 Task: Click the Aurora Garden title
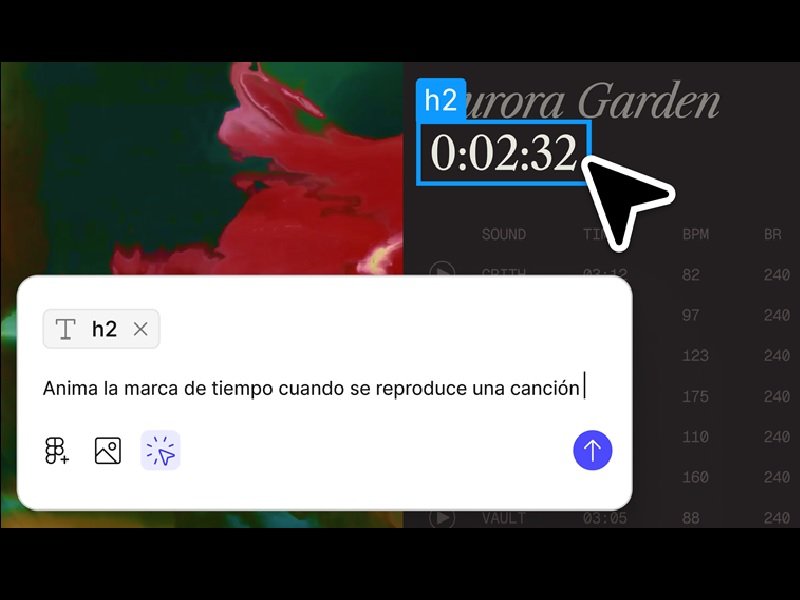(x=592, y=101)
